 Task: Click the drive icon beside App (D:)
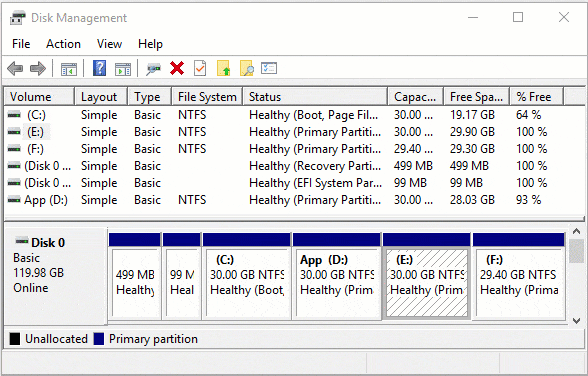pyautogui.click(x=14, y=200)
